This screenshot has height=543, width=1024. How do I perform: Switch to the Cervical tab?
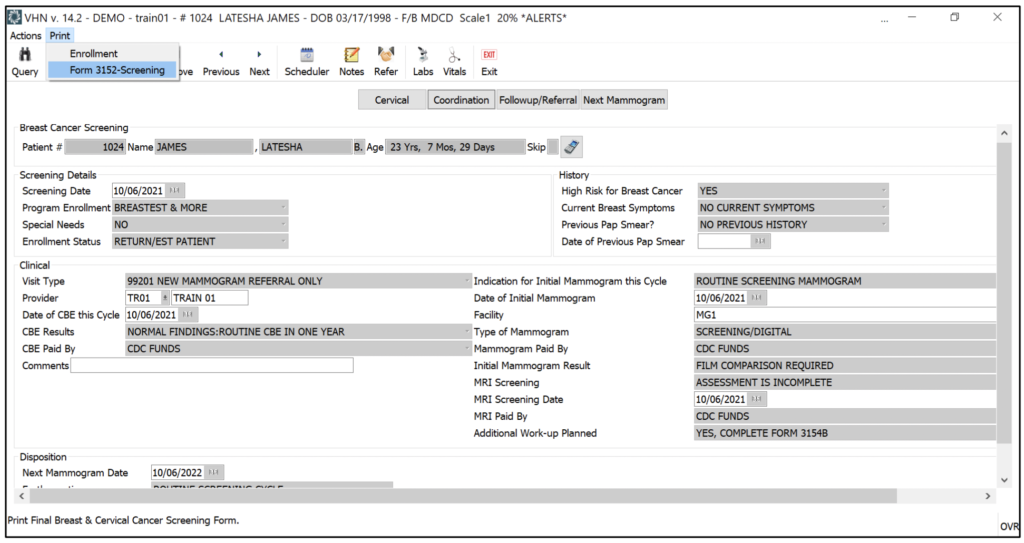392,100
